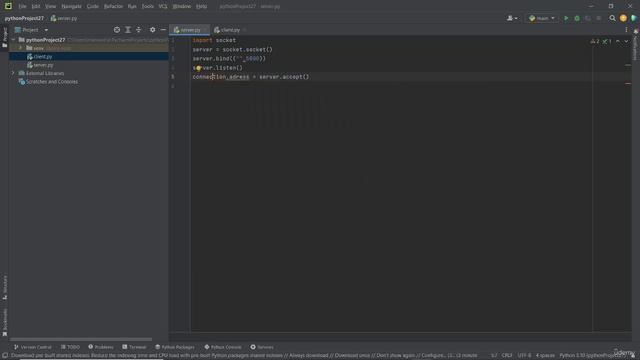The image size is (640, 360).
Task: Click the UTF-8 encoding status
Action: click(x=524, y=356)
